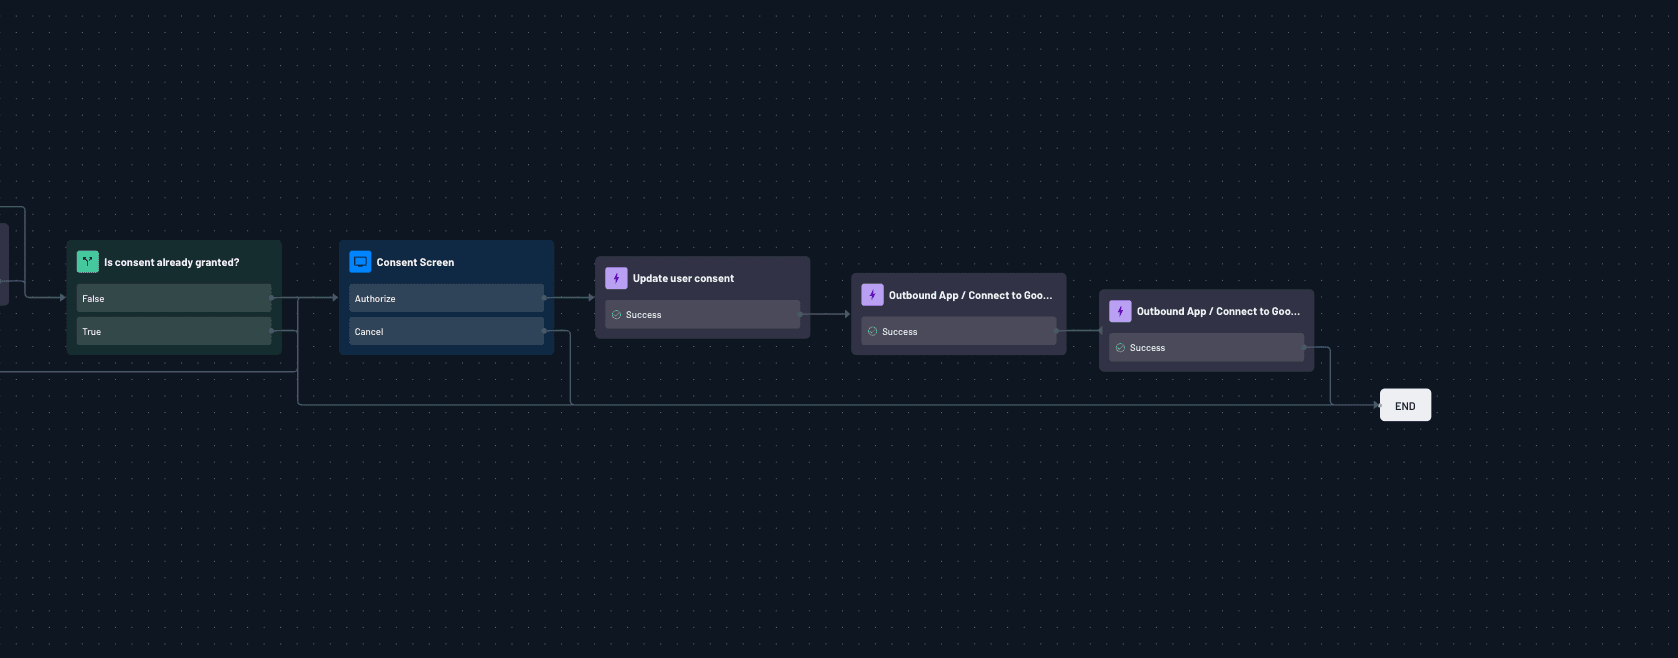Click lightning icon of Outbound App node after Update consent
Viewport: 1678px width, 658px height.
(x=872, y=295)
